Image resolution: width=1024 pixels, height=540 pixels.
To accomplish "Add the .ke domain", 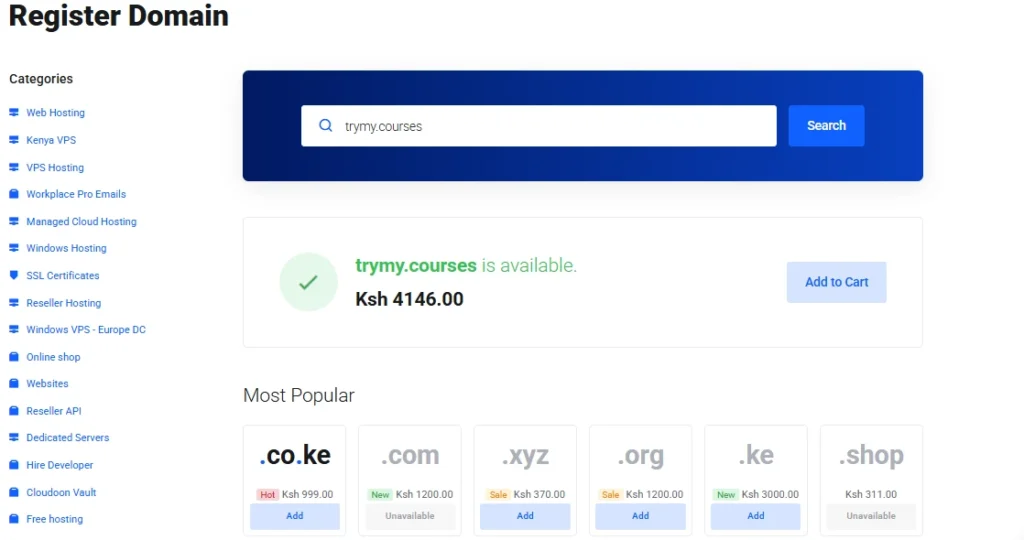I will point(756,516).
